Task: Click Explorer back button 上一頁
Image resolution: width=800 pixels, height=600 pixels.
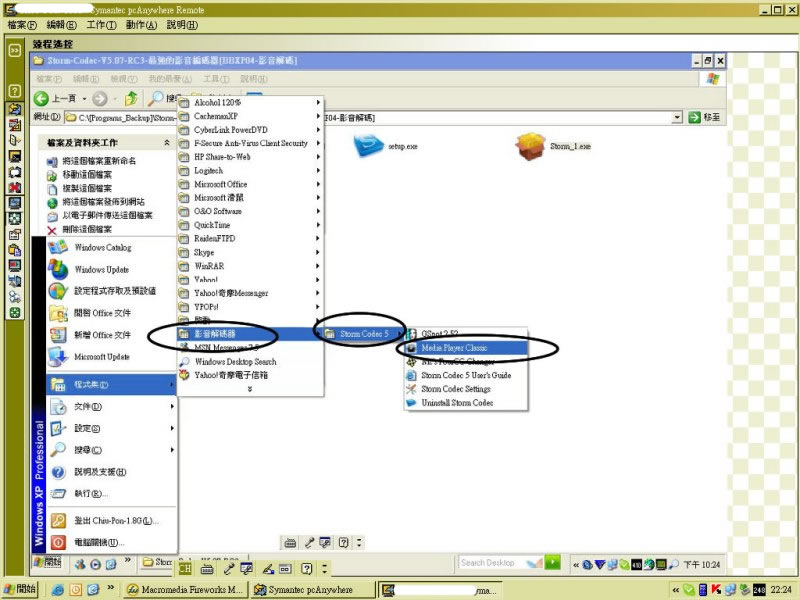Action: click(55, 98)
